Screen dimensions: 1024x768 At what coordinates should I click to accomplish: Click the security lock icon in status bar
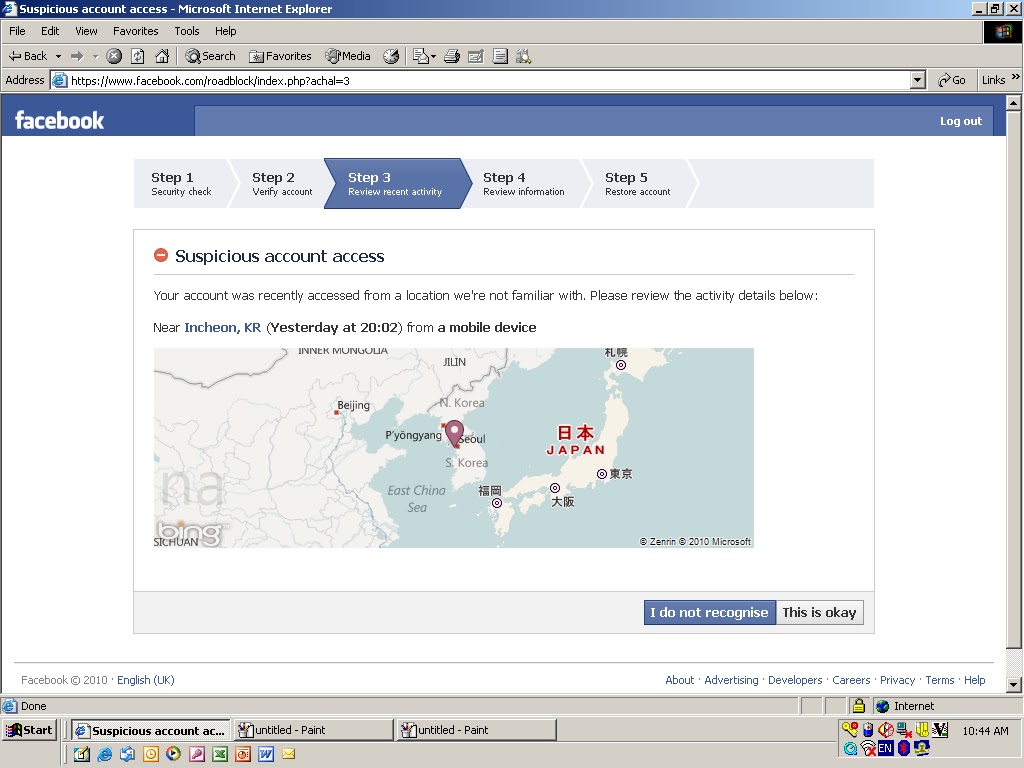coord(859,706)
